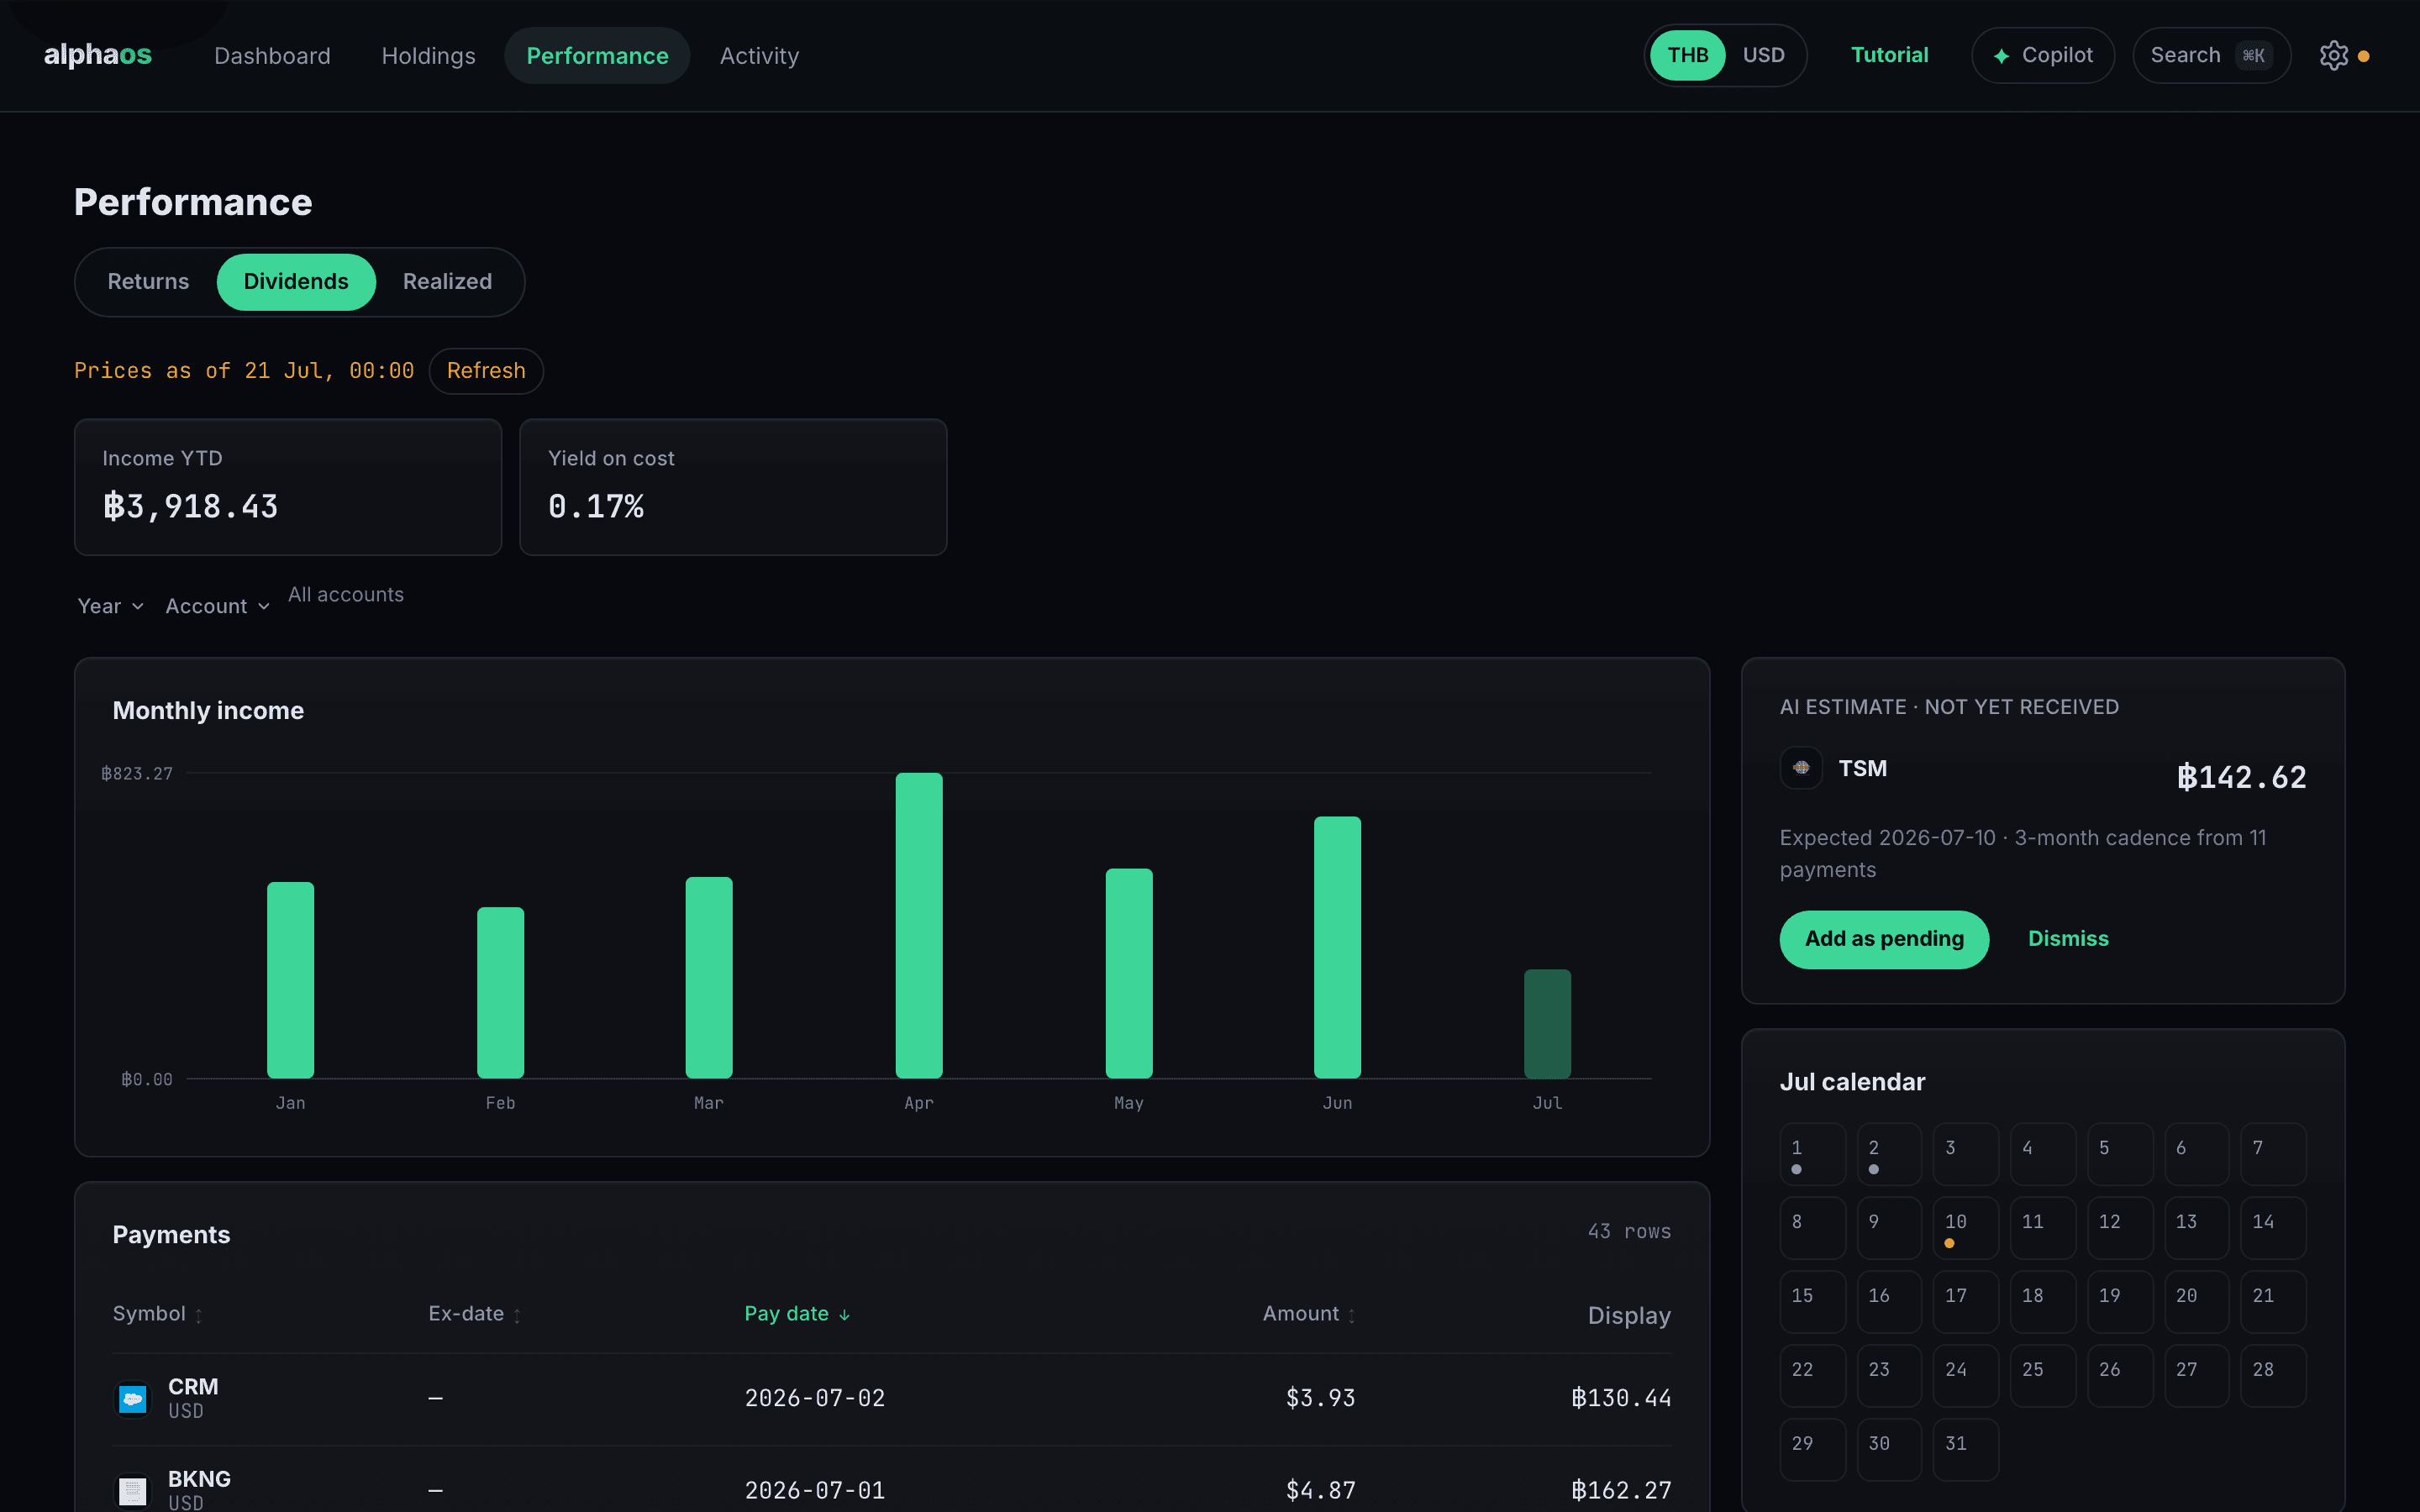Click the Search box
2420x1512 pixels.
pos(2211,56)
